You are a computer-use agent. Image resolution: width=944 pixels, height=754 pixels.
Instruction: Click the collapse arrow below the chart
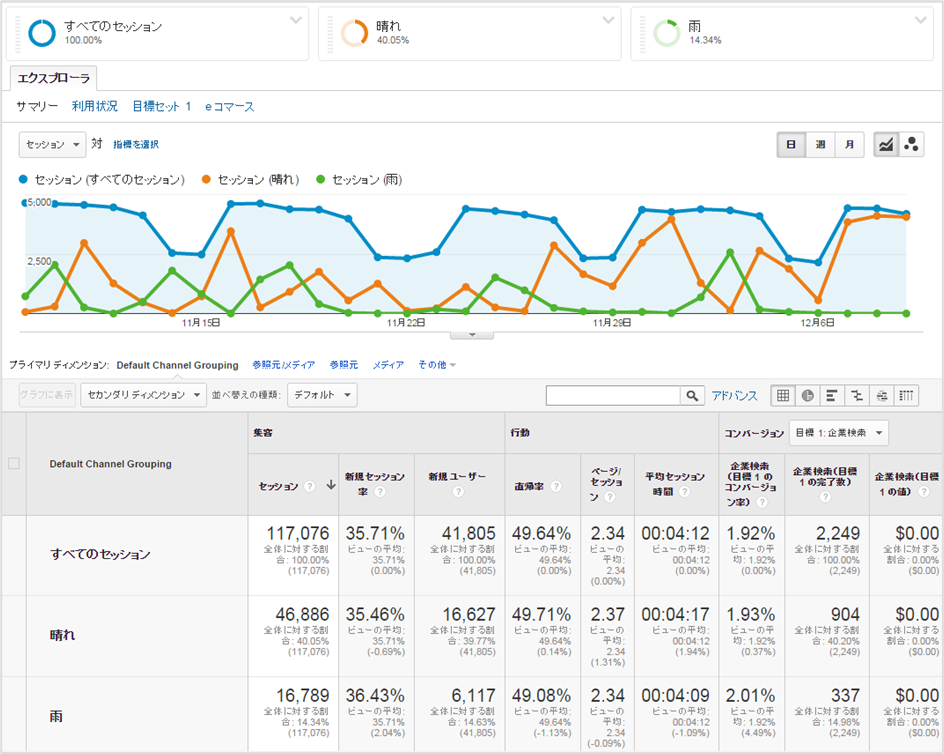pyautogui.click(x=472, y=335)
